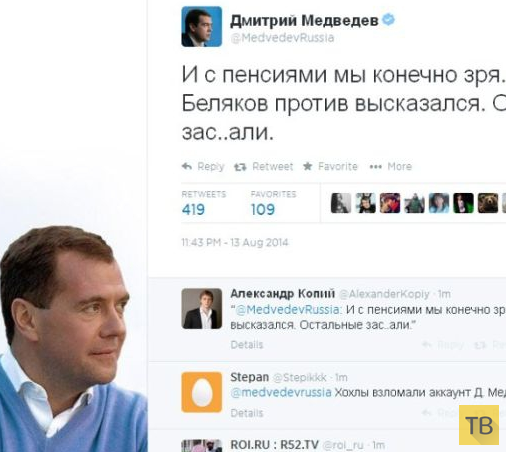Image resolution: width=506 pixels, height=452 pixels.
Task: Click the @MedvedevRussia mention in the first reply
Action: pos(289,310)
